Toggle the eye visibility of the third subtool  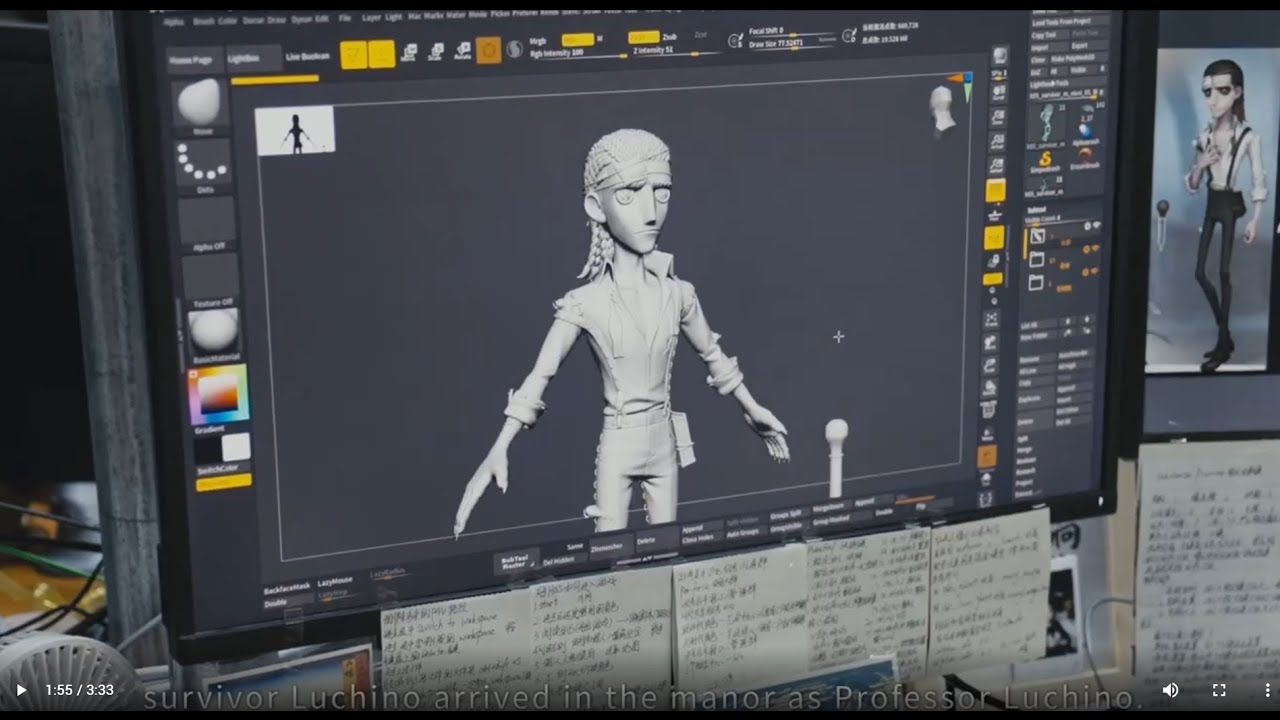(x=1092, y=271)
